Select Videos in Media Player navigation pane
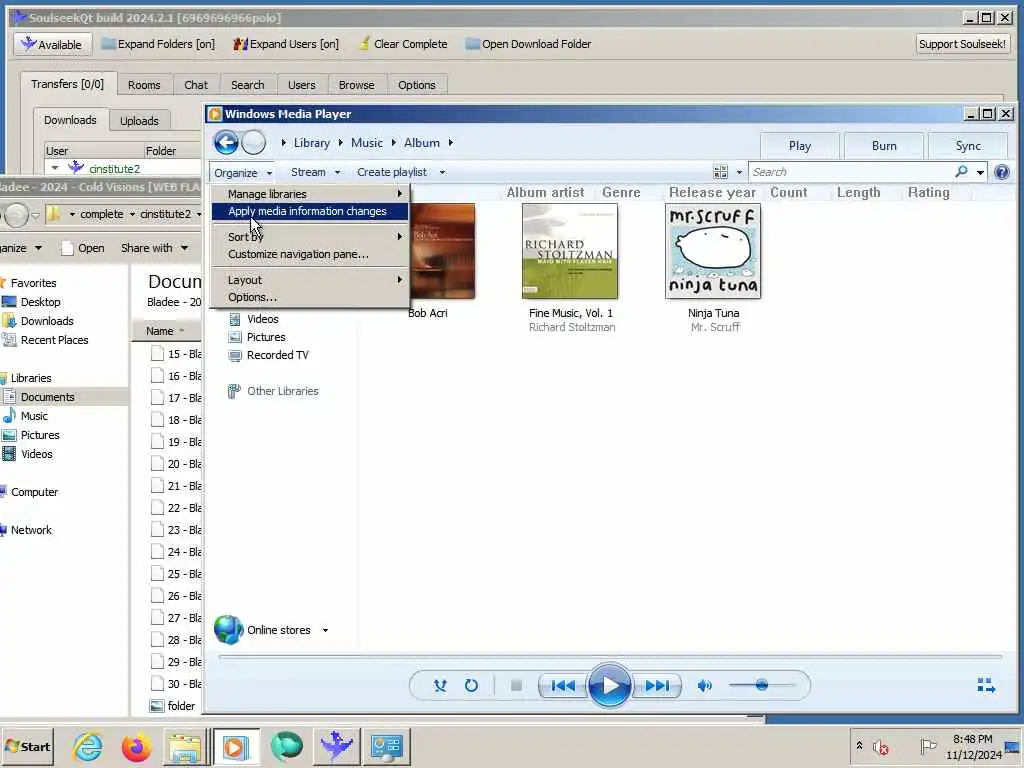This screenshot has width=1024, height=768. [263, 319]
